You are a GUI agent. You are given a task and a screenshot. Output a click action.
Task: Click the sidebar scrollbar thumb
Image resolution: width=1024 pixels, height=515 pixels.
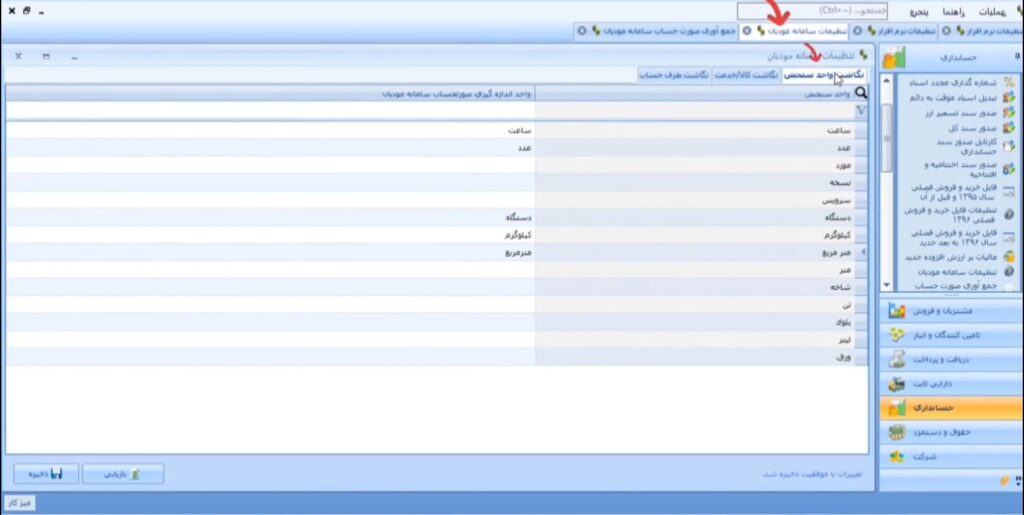(x=886, y=137)
